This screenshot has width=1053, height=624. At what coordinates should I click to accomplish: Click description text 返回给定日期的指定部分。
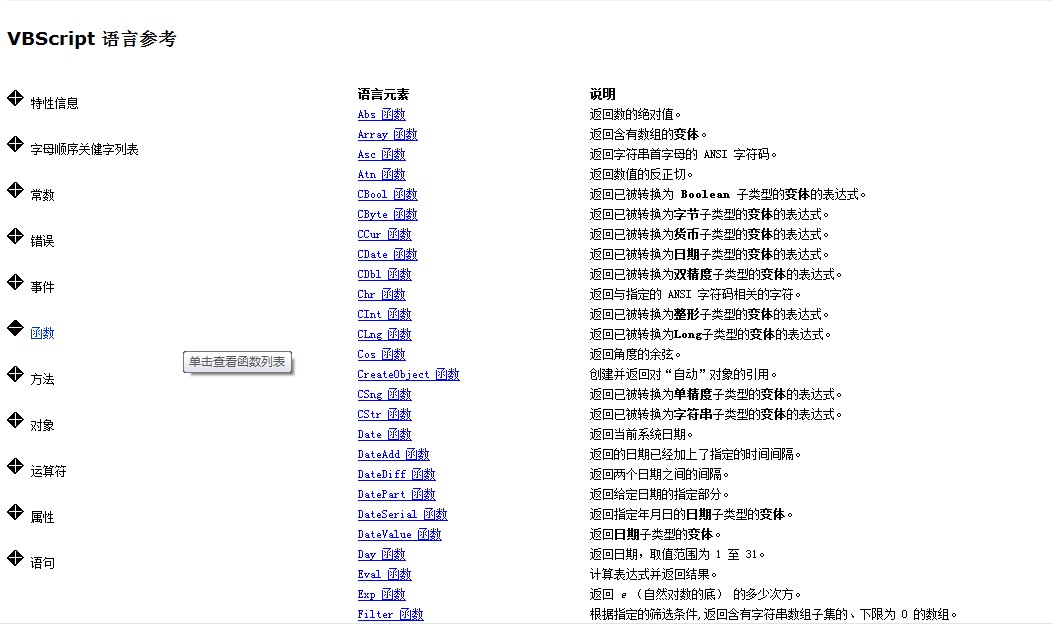tap(659, 494)
